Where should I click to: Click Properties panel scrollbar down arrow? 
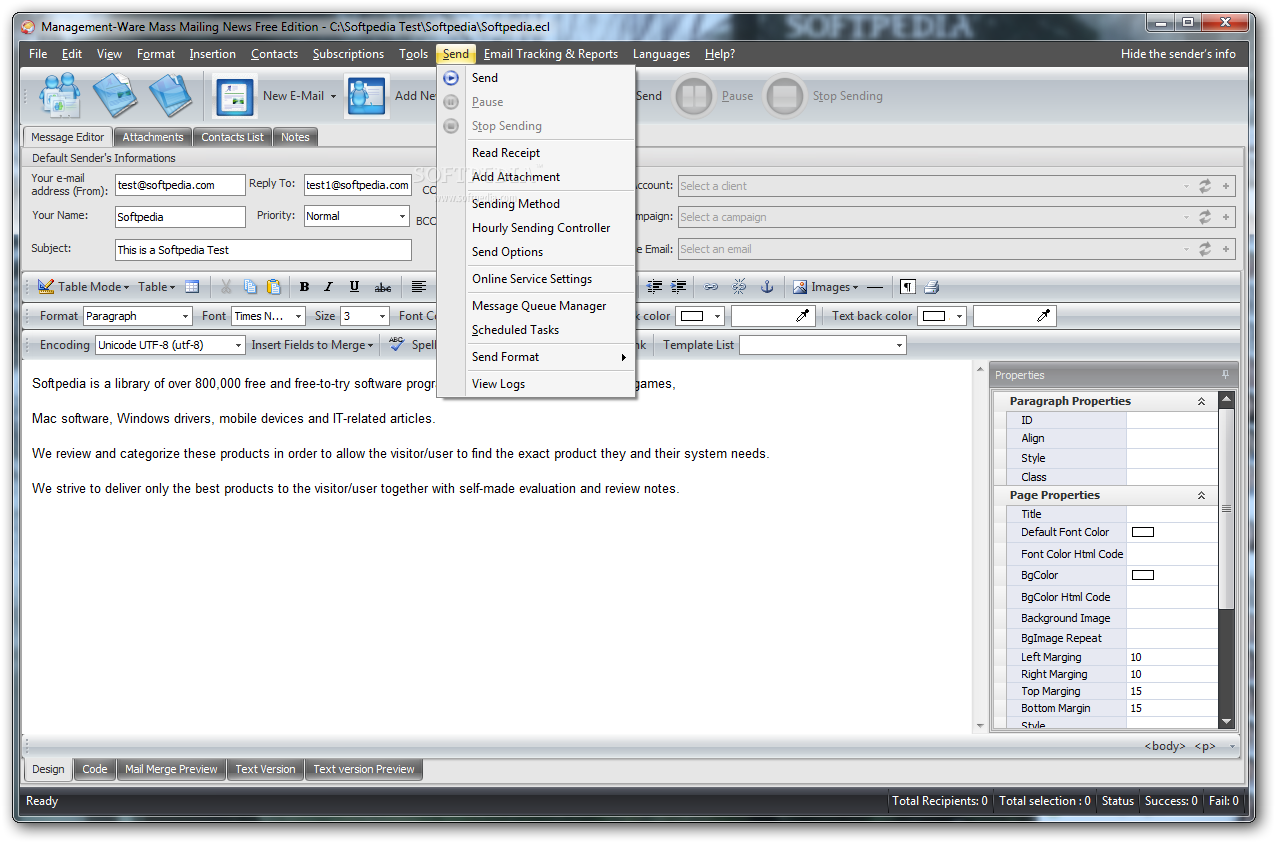pyautogui.click(x=1226, y=721)
